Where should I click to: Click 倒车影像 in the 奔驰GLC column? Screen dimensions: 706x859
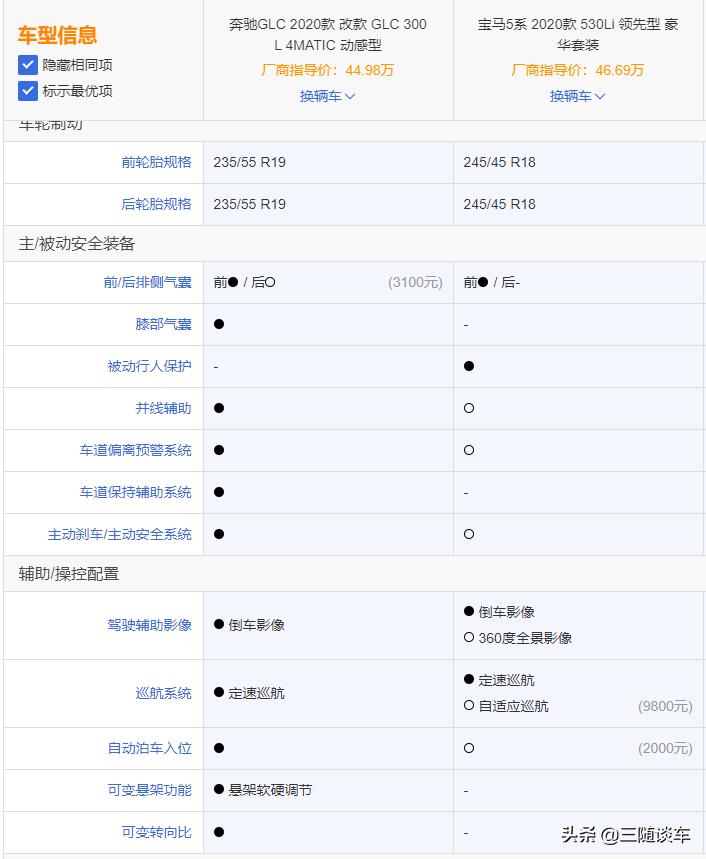pyautogui.click(x=256, y=625)
